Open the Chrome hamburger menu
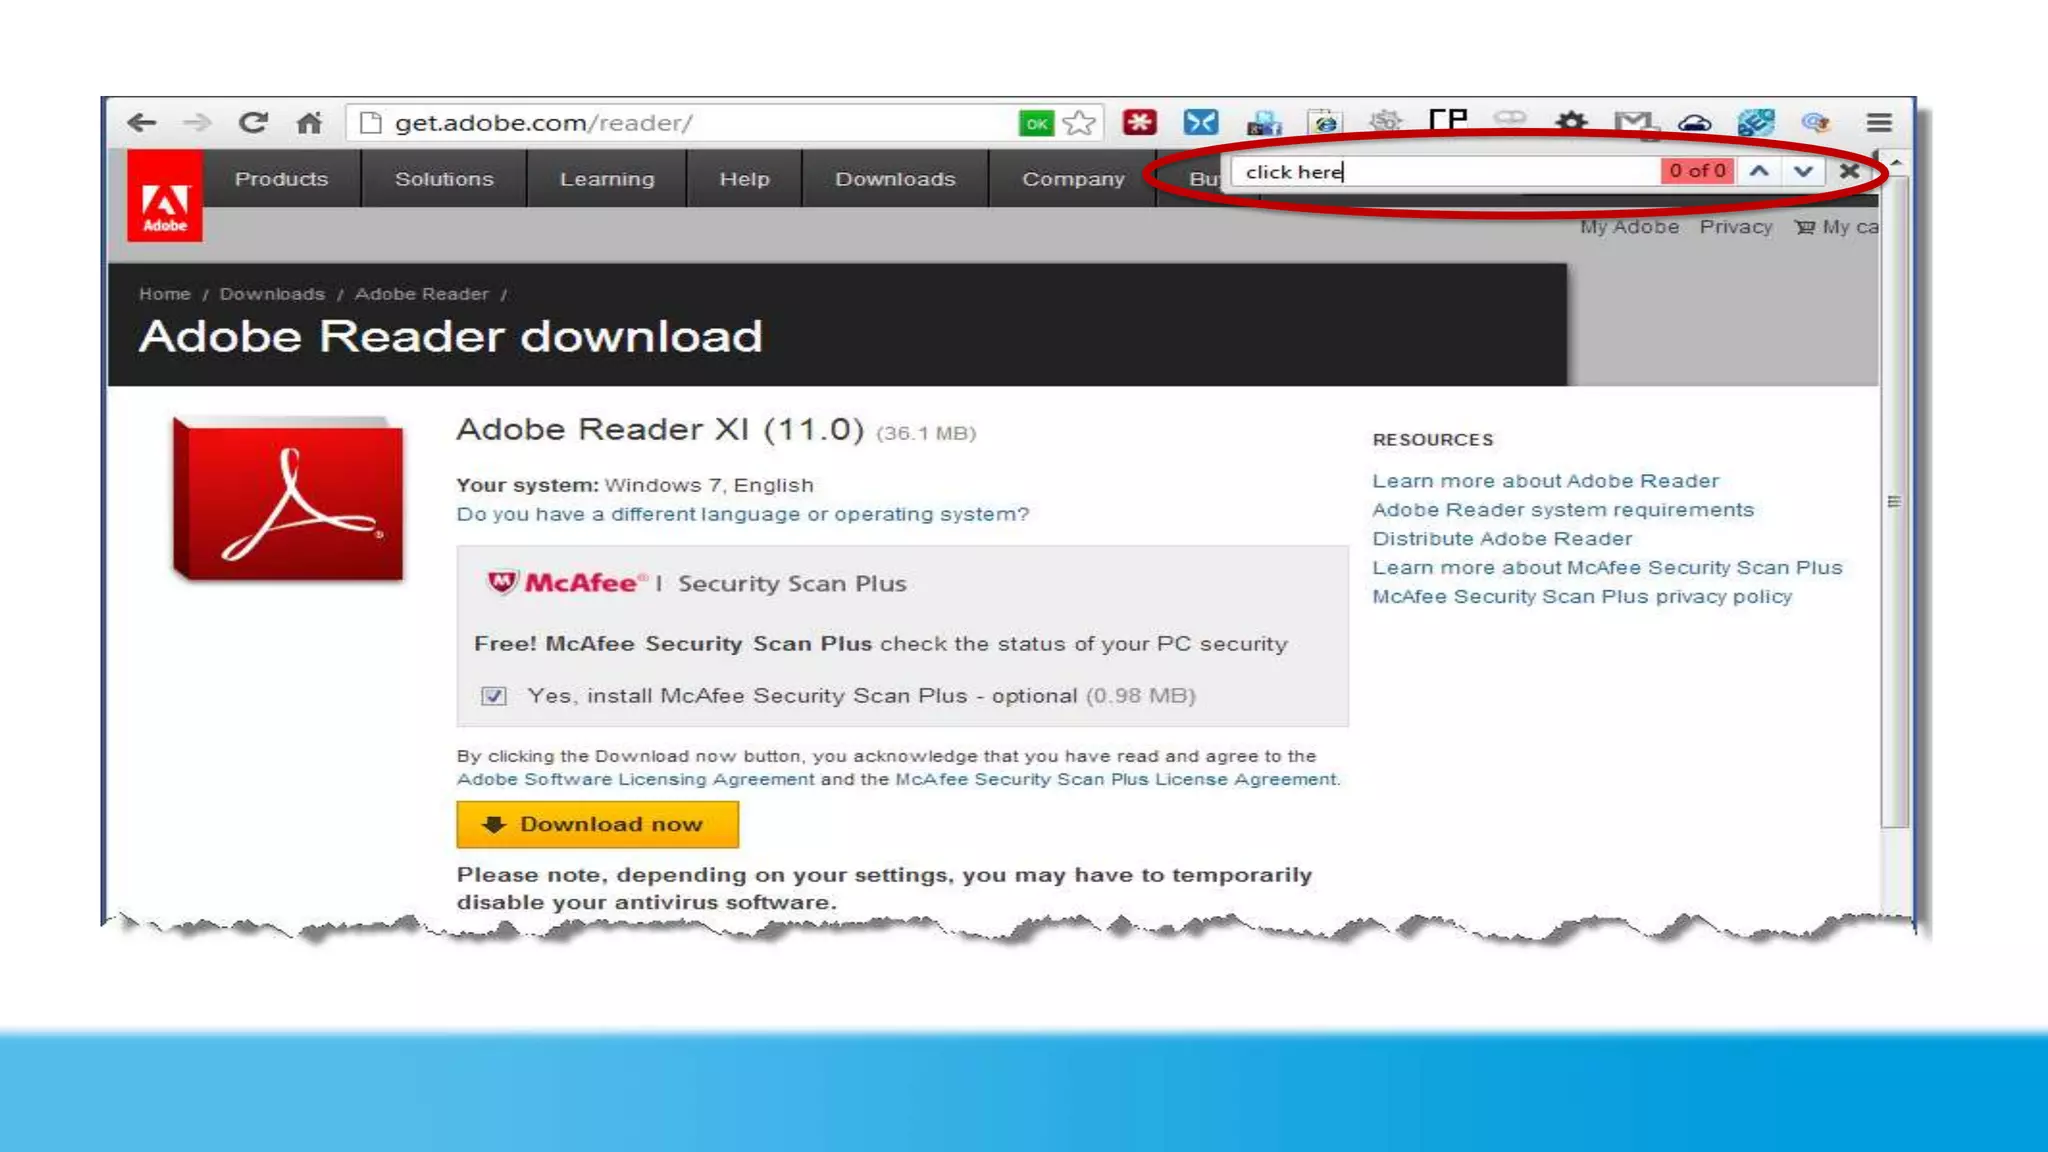The image size is (2048, 1152). [1878, 123]
